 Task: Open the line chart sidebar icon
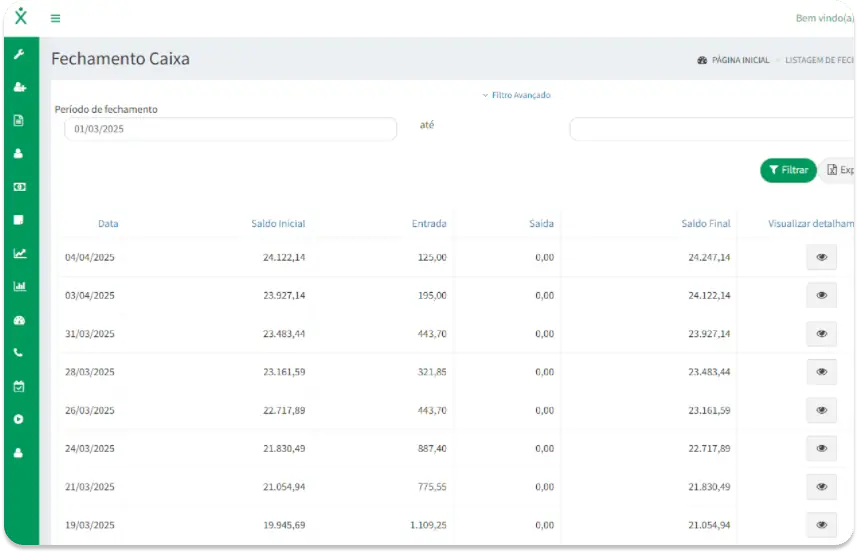20,253
